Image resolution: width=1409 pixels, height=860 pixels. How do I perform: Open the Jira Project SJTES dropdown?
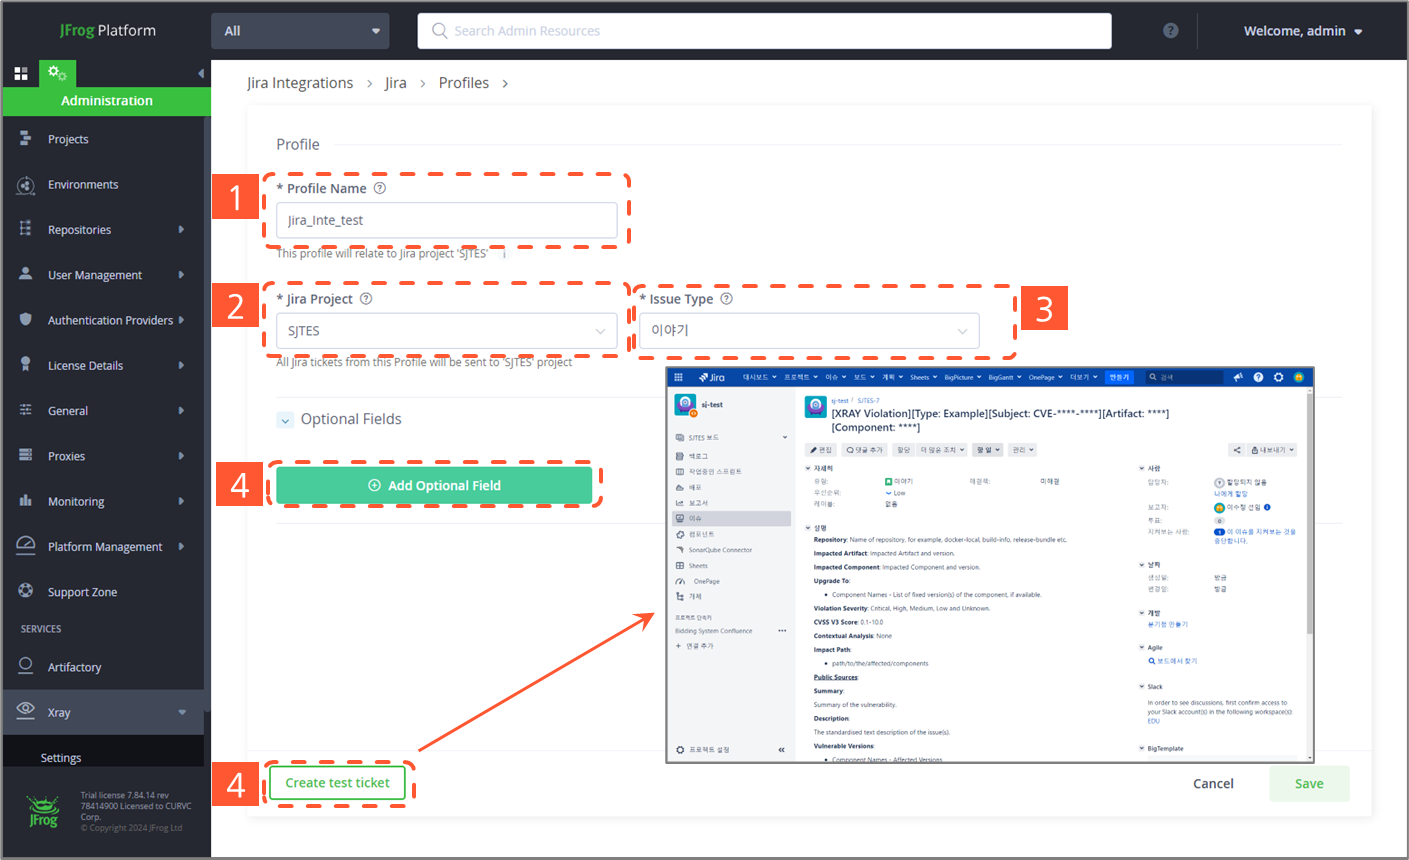(x=447, y=331)
